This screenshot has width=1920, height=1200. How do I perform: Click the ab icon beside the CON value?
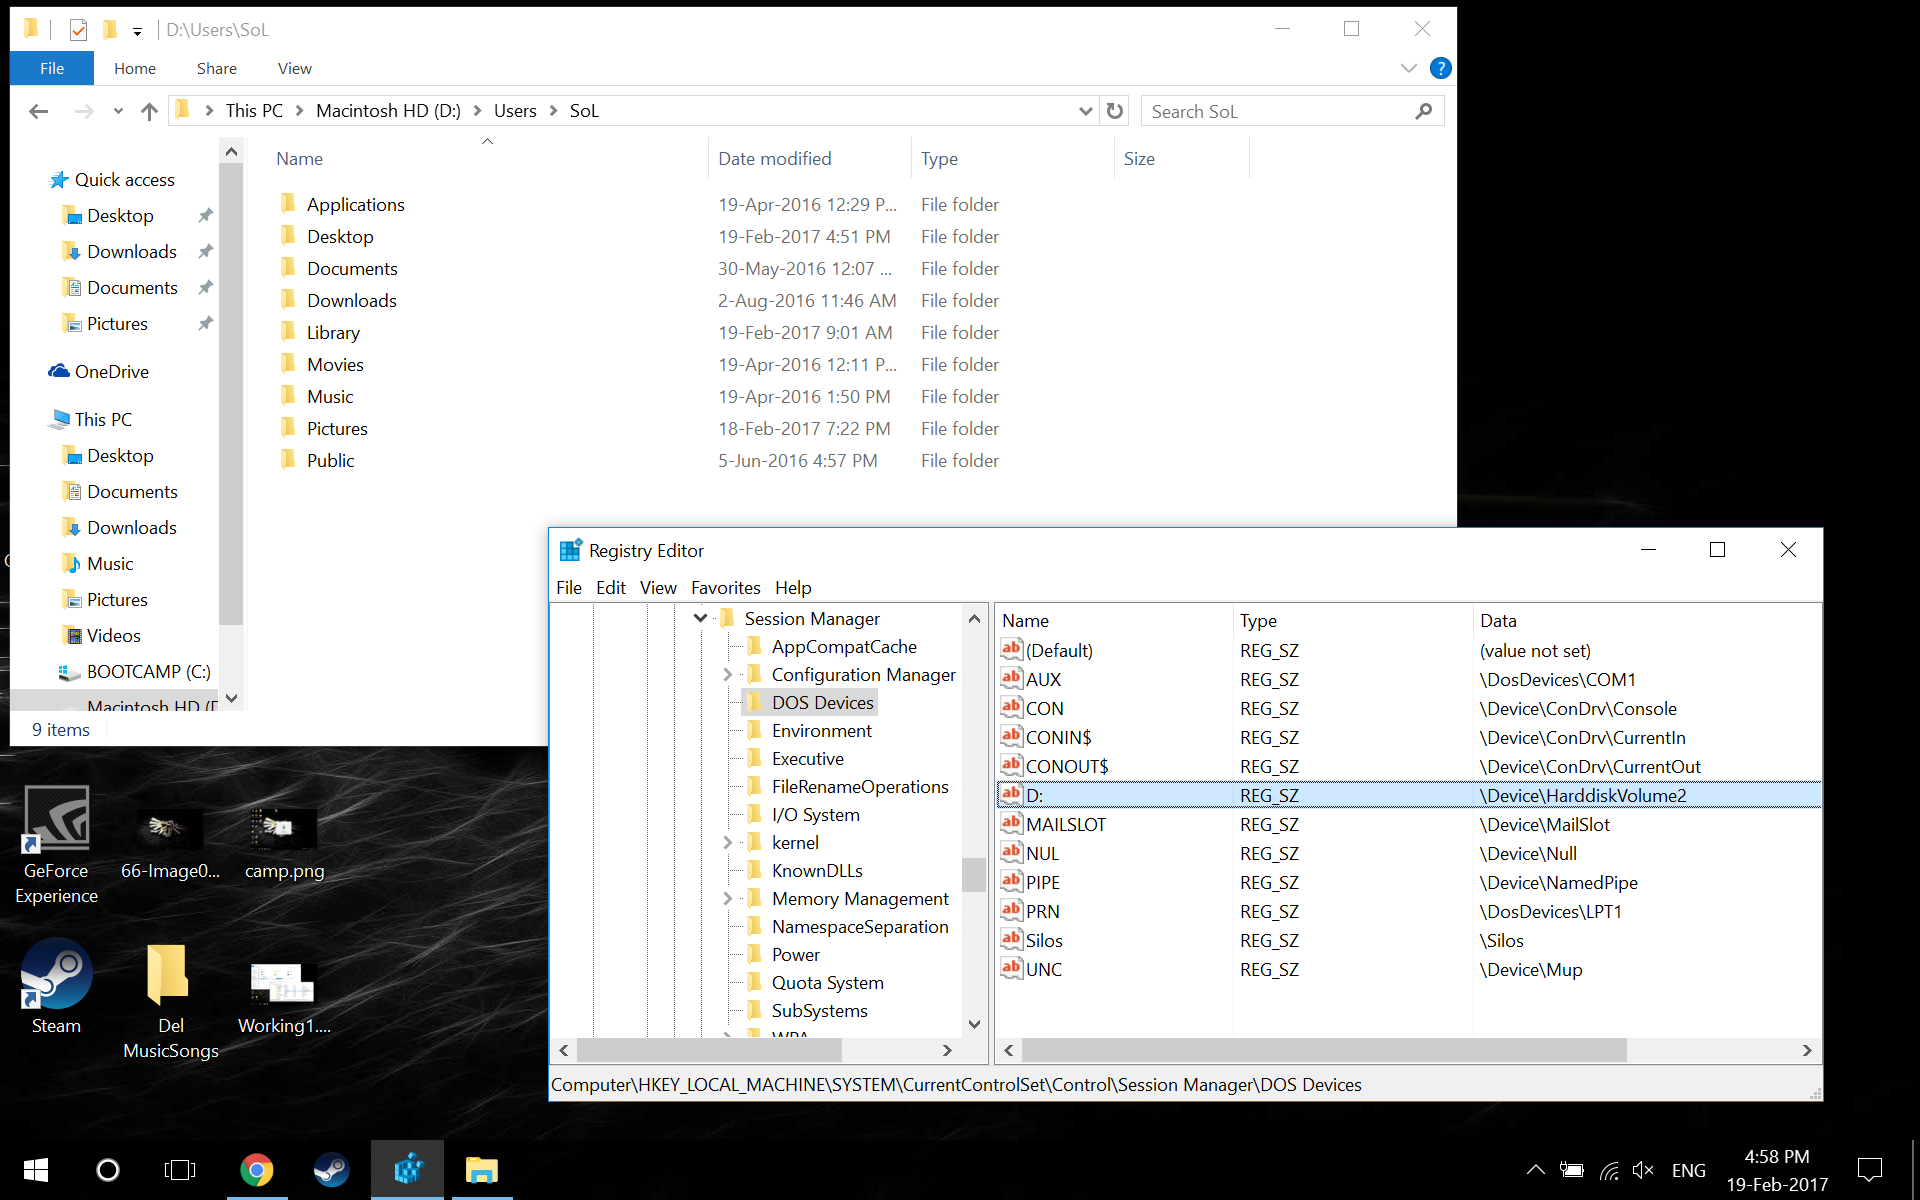click(x=1011, y=708)
